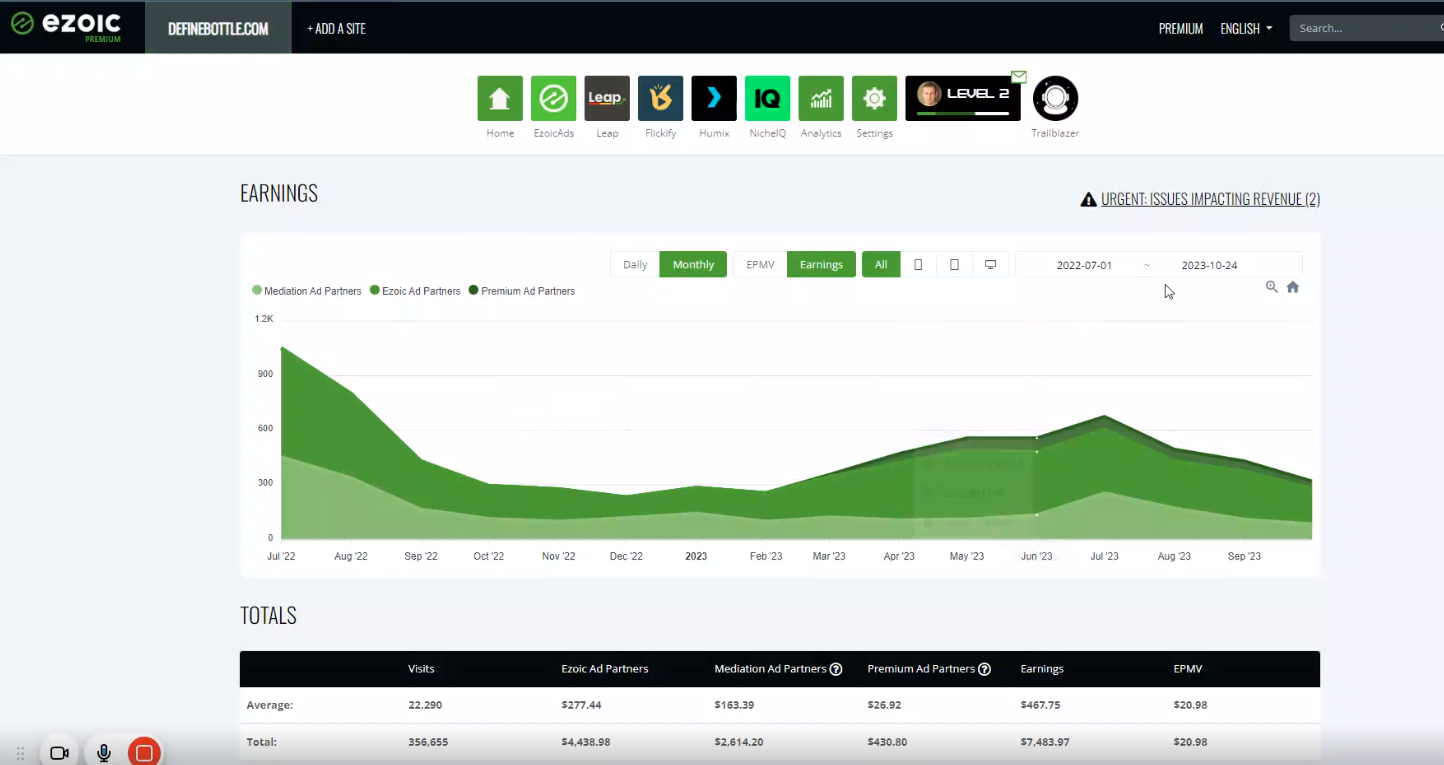Viewport: 1444px width, 765px height.
Task: Select the DEFINEBOTTLE.COM site tab
Action: point(218,28)
